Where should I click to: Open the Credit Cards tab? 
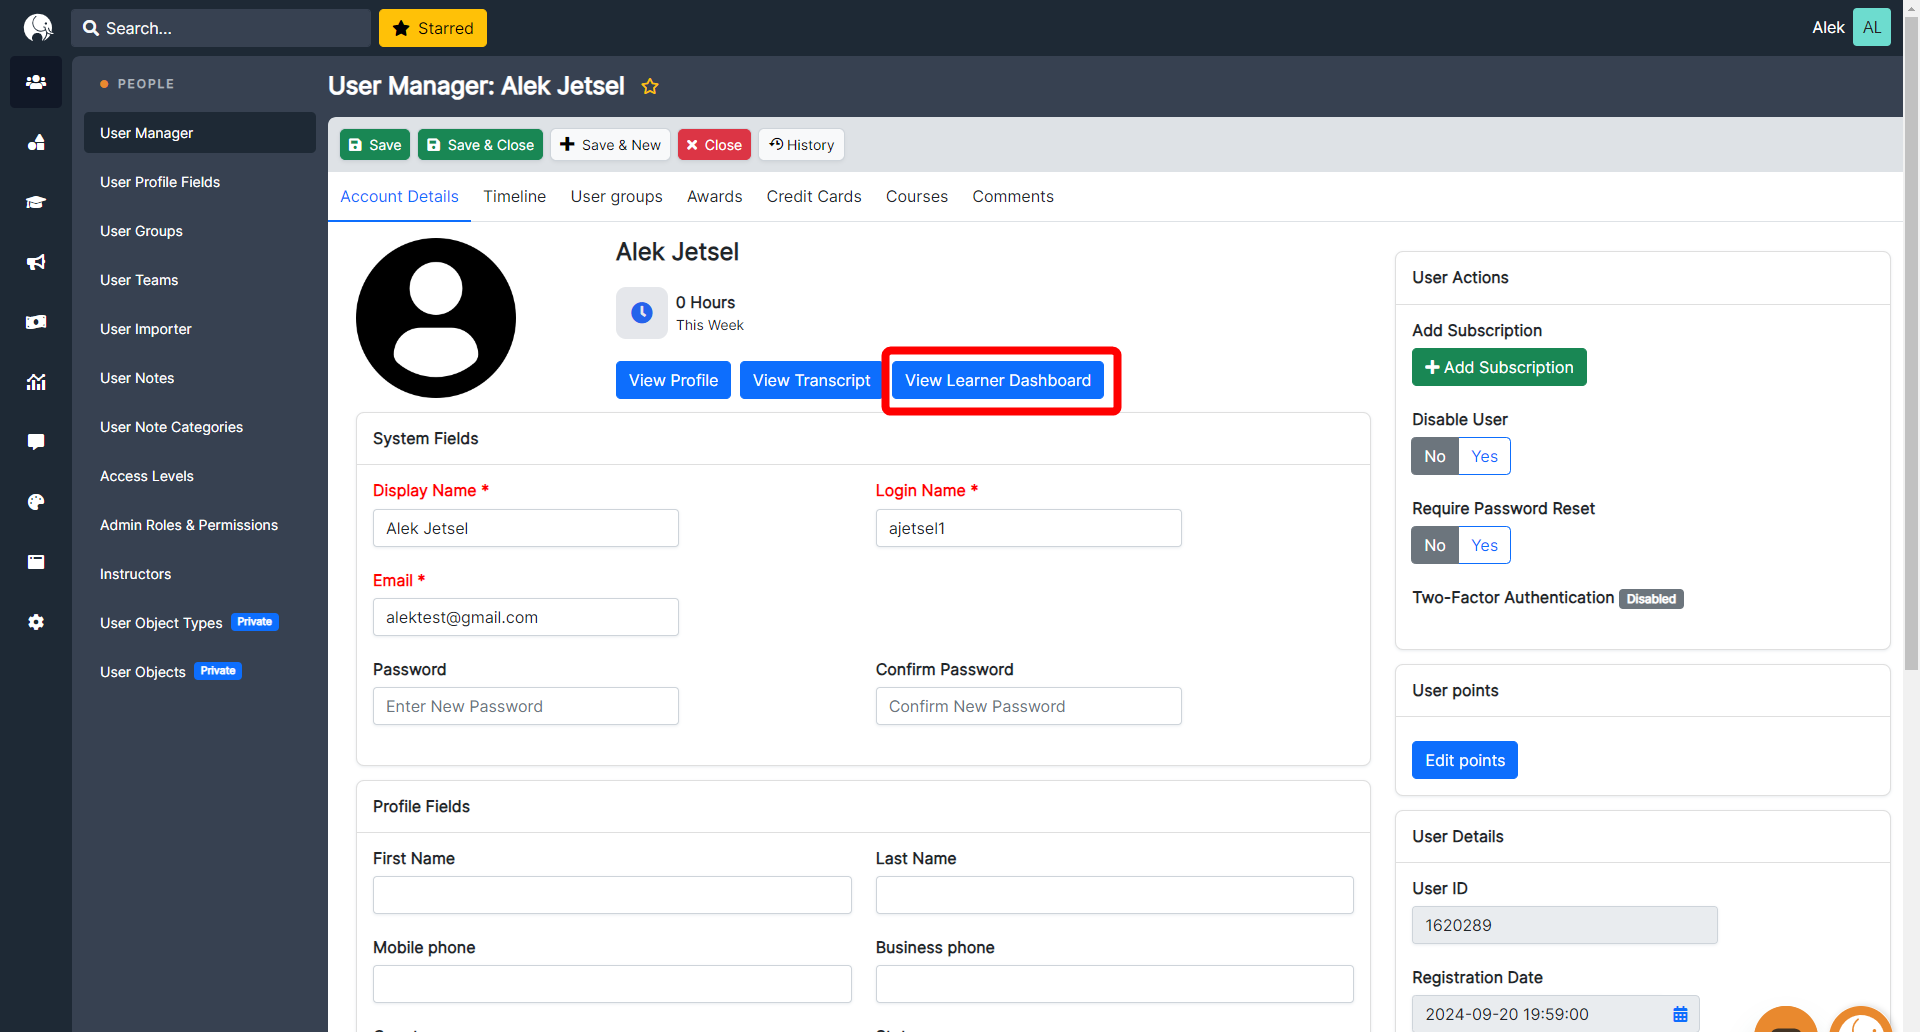tap(814, 196)
